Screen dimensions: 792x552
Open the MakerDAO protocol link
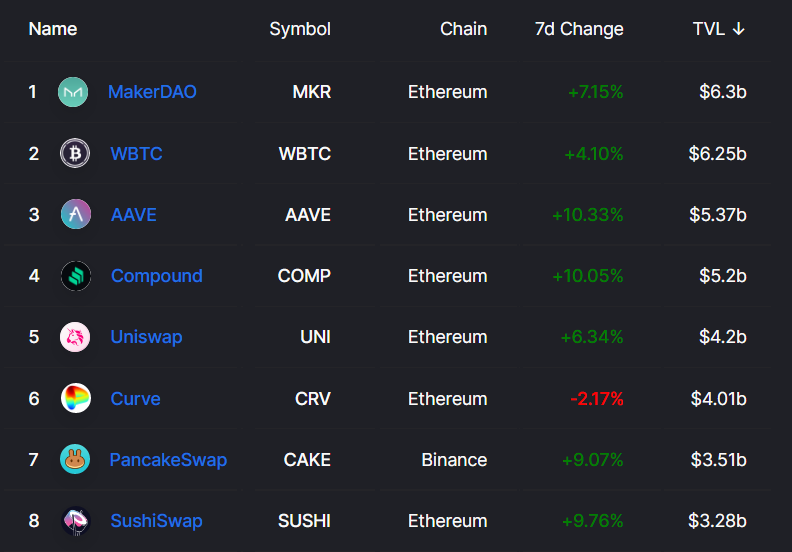tap(152, 92)
